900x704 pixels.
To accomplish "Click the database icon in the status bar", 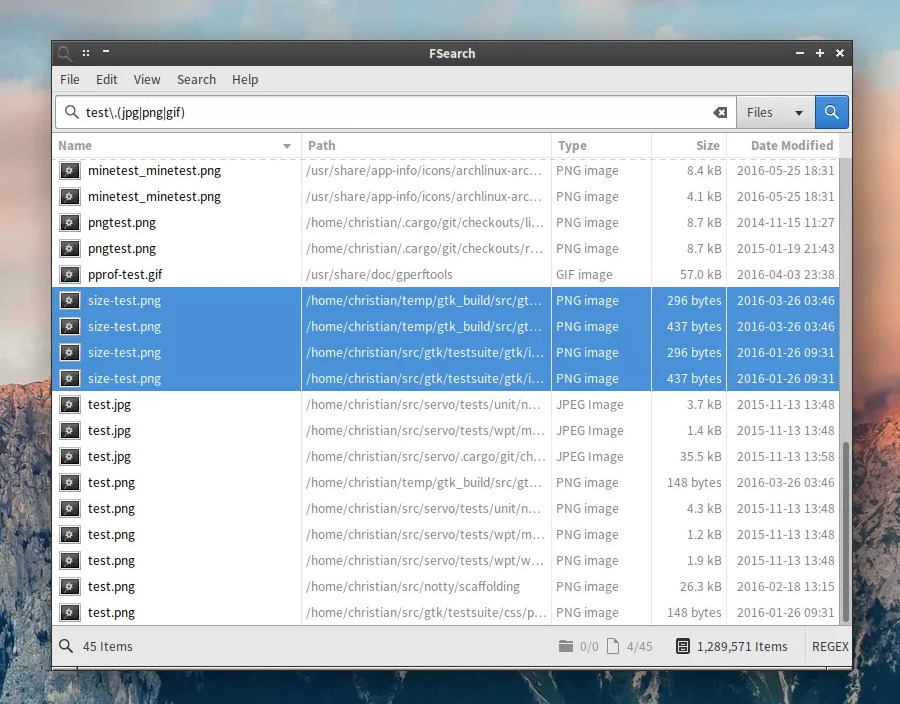I will pos(683,647).
